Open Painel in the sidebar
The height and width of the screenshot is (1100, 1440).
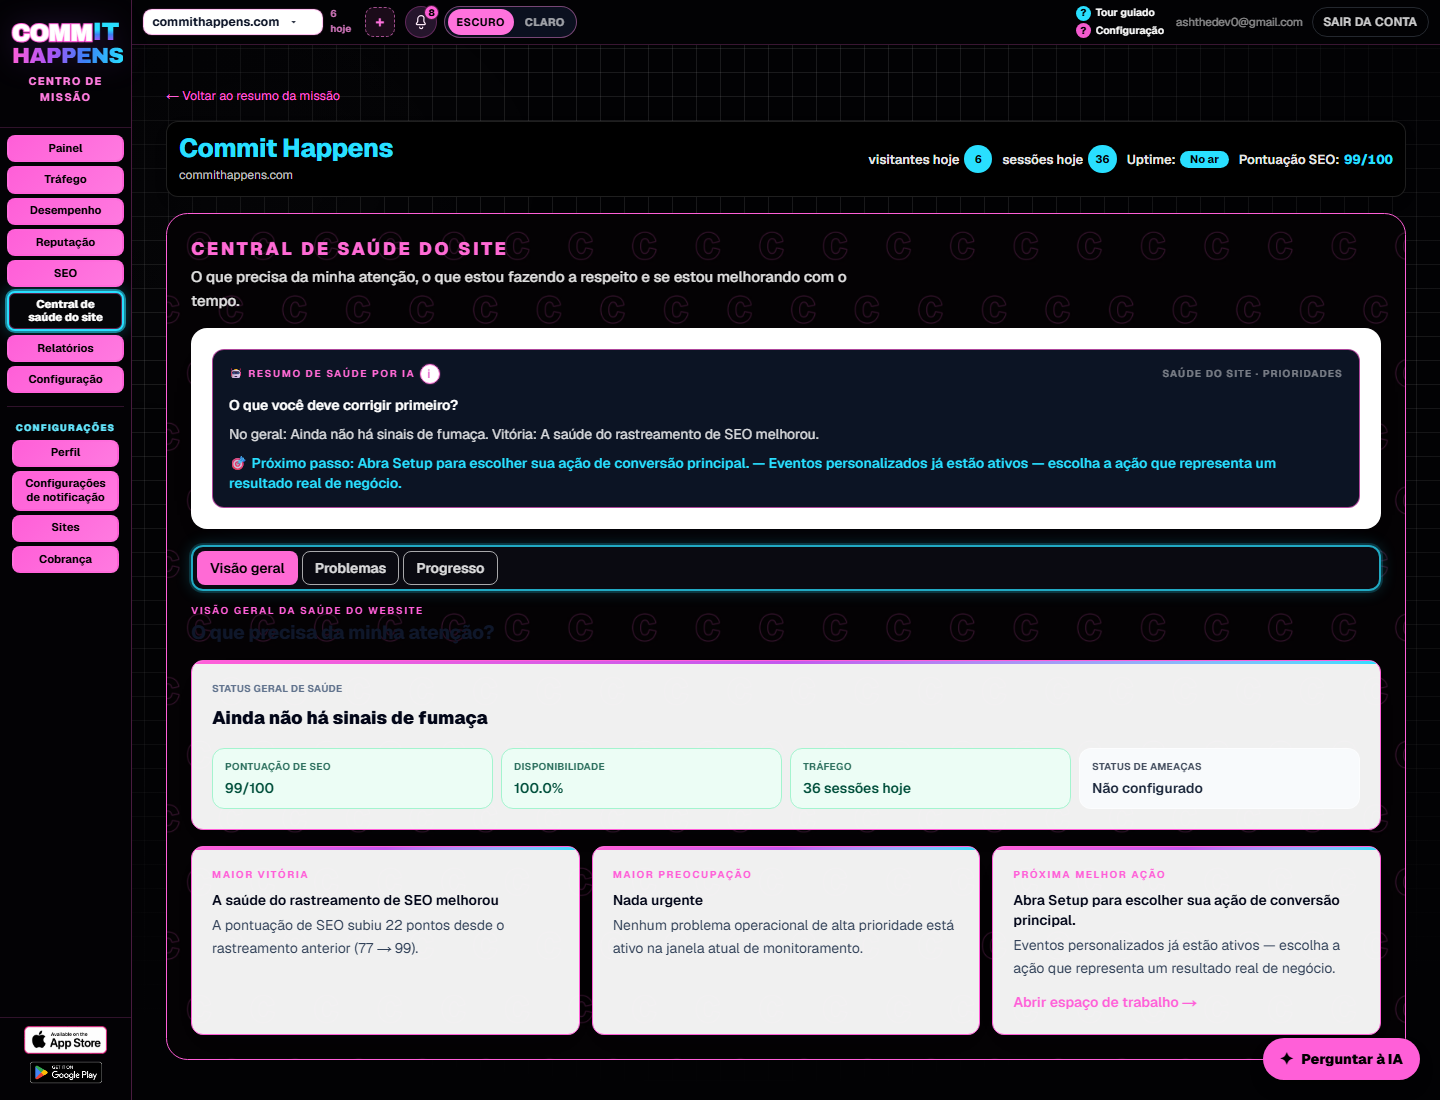point(65,148)
